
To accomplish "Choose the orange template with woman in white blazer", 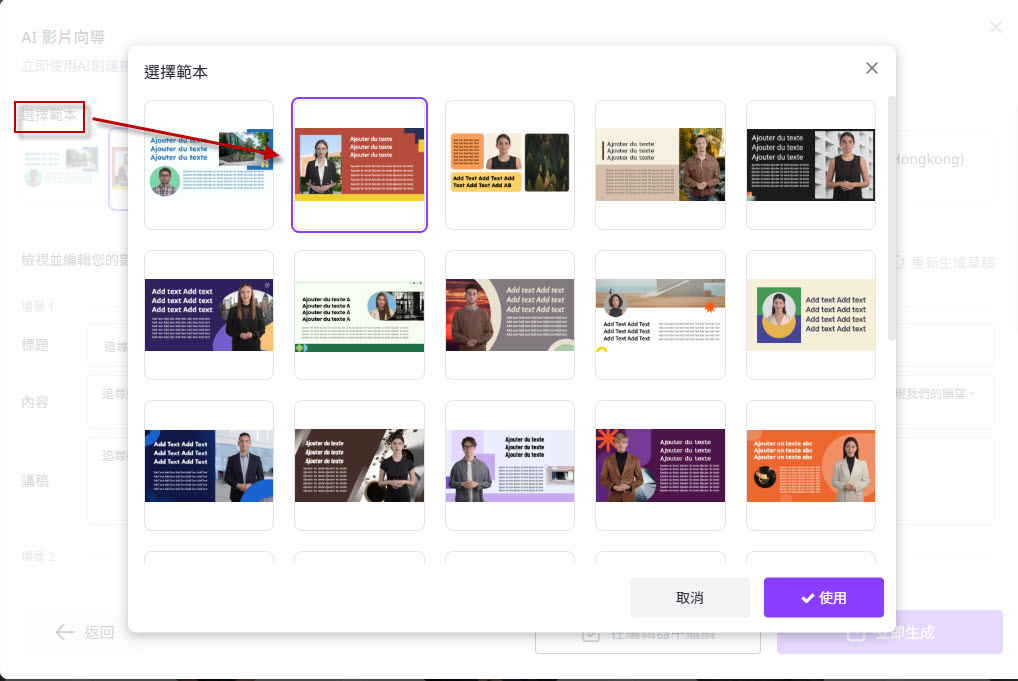I will pyautogui.click(x=811, y=465).
